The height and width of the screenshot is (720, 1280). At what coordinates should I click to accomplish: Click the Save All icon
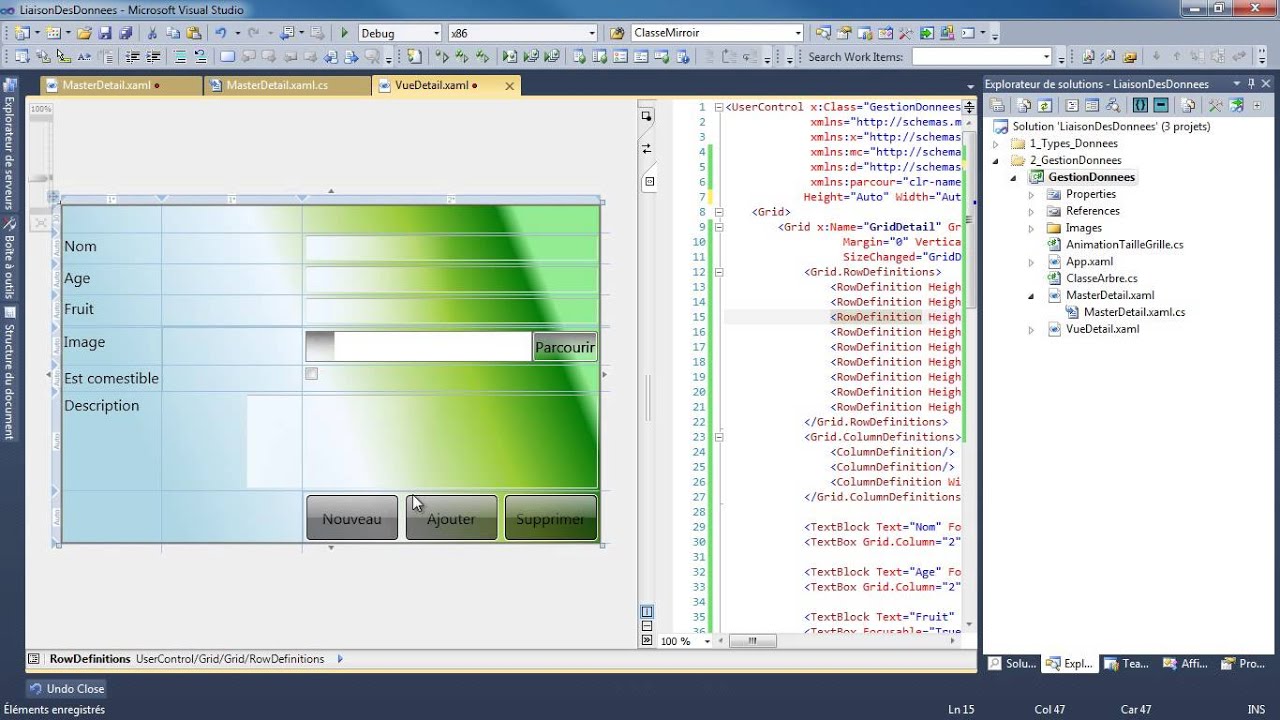(x=125, y=33)
